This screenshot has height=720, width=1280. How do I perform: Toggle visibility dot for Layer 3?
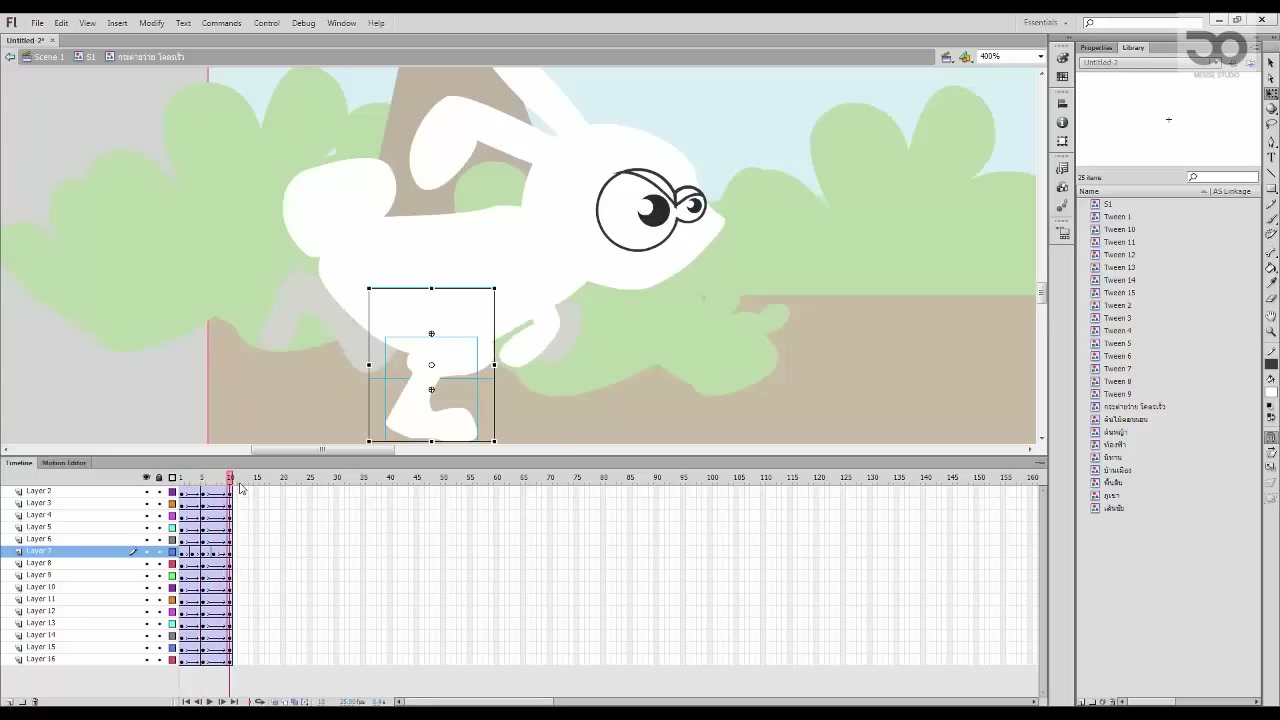point(146,503)
